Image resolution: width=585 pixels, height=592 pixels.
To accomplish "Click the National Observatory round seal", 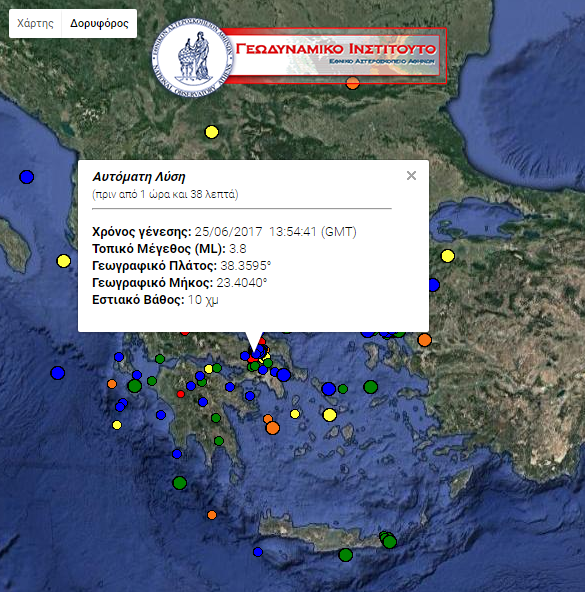I will [x=192, y=58].
